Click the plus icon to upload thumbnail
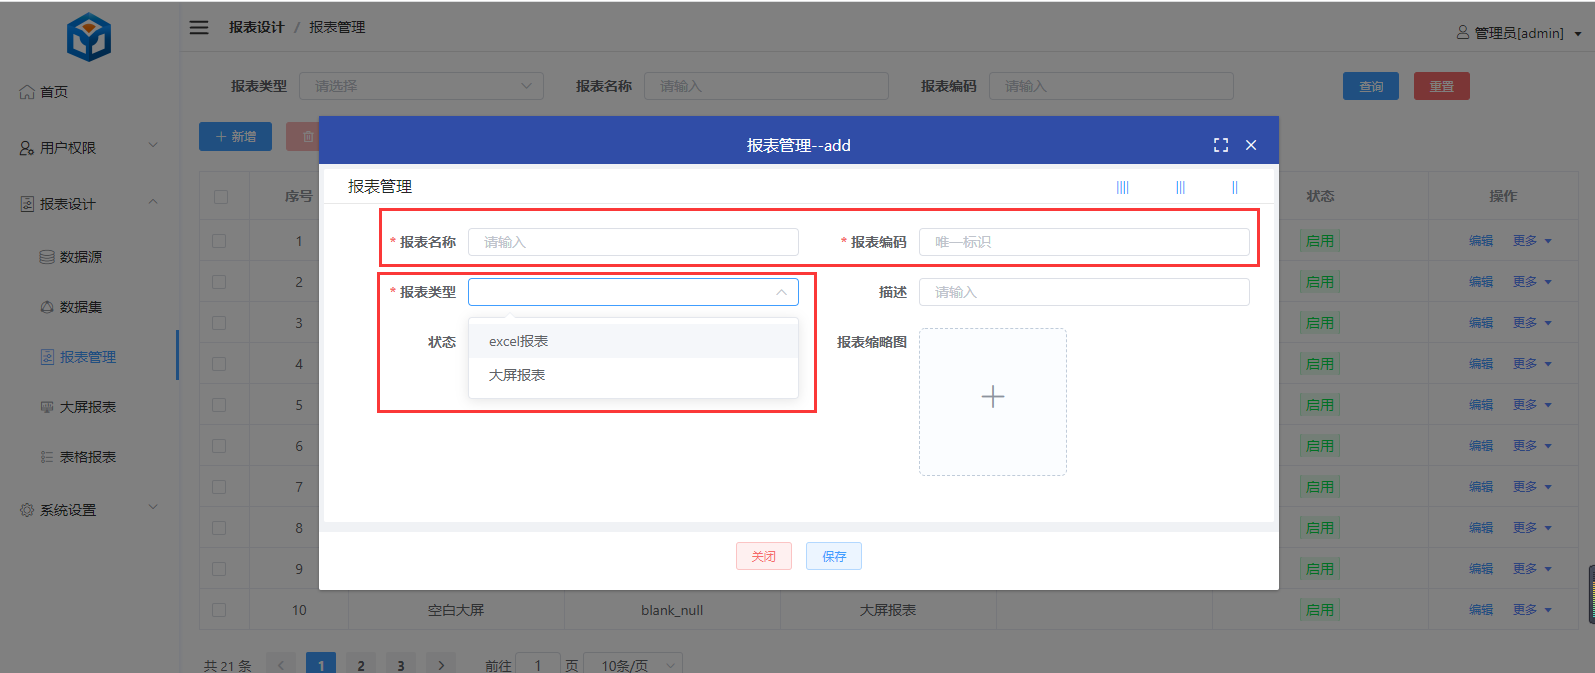This screenshot has width=1595, height=673. point(992,397)
